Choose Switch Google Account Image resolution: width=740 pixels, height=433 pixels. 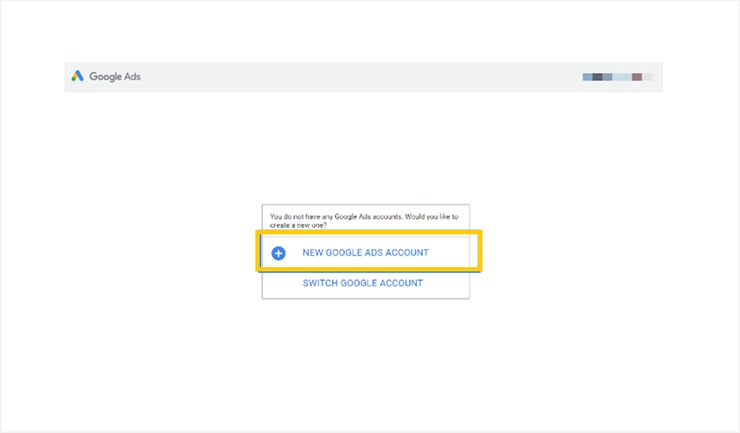(x=362, y=283)
